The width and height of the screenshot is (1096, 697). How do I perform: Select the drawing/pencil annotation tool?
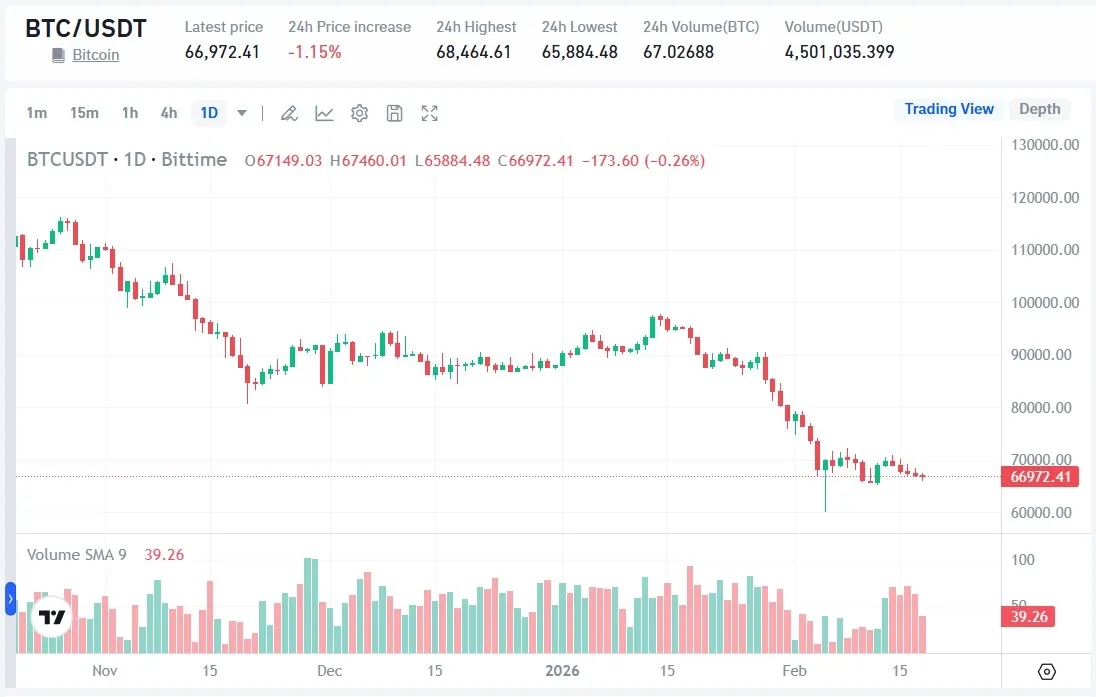(x=289, y=113)
